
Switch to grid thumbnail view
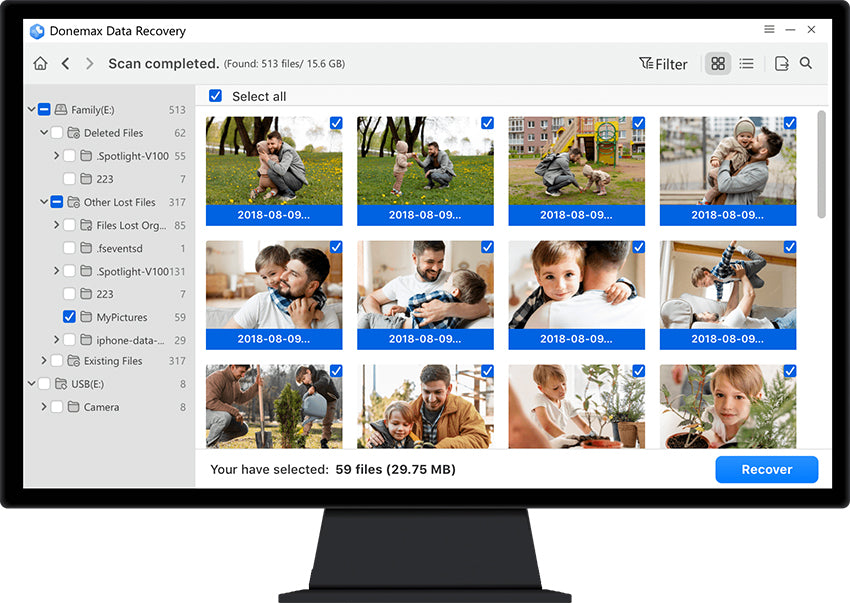pyautogui.click(x=718, y=63)
